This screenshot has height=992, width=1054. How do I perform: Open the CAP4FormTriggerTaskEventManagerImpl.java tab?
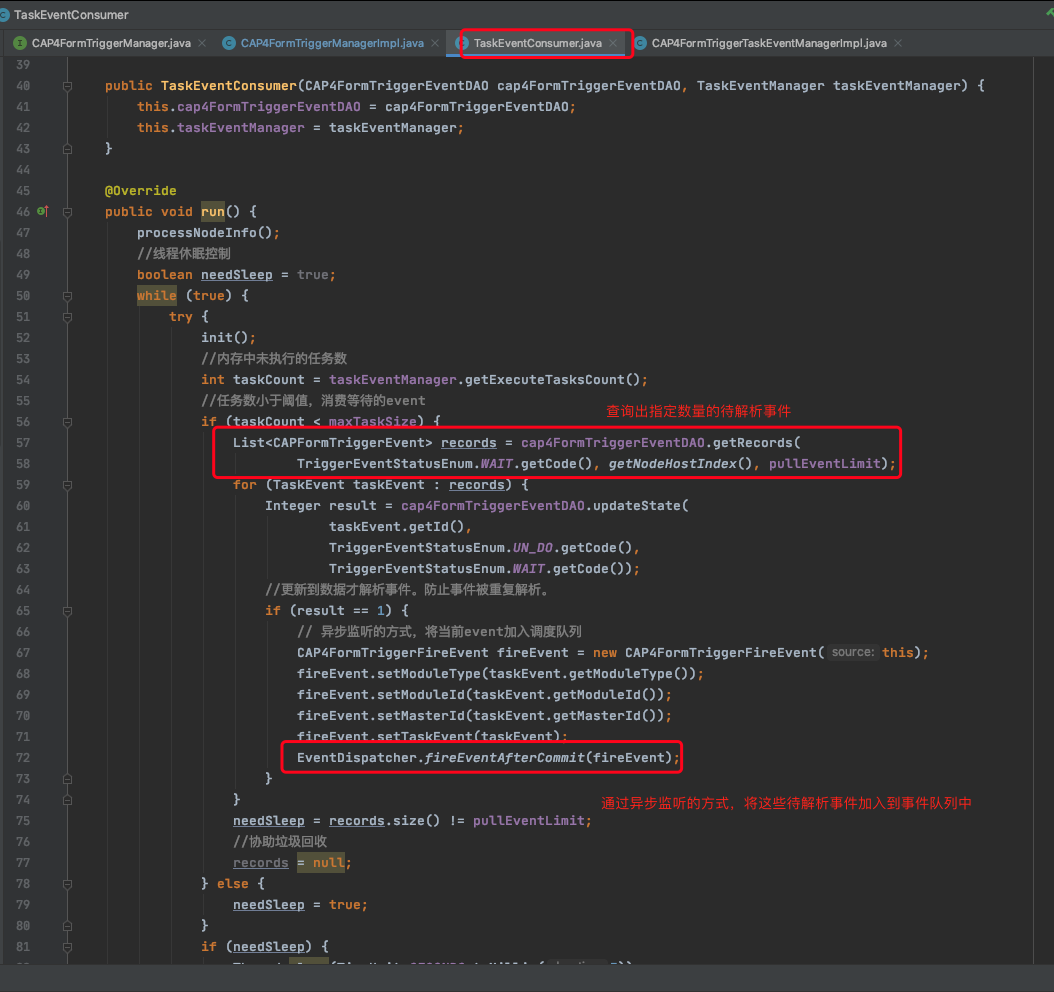point(768,43)
